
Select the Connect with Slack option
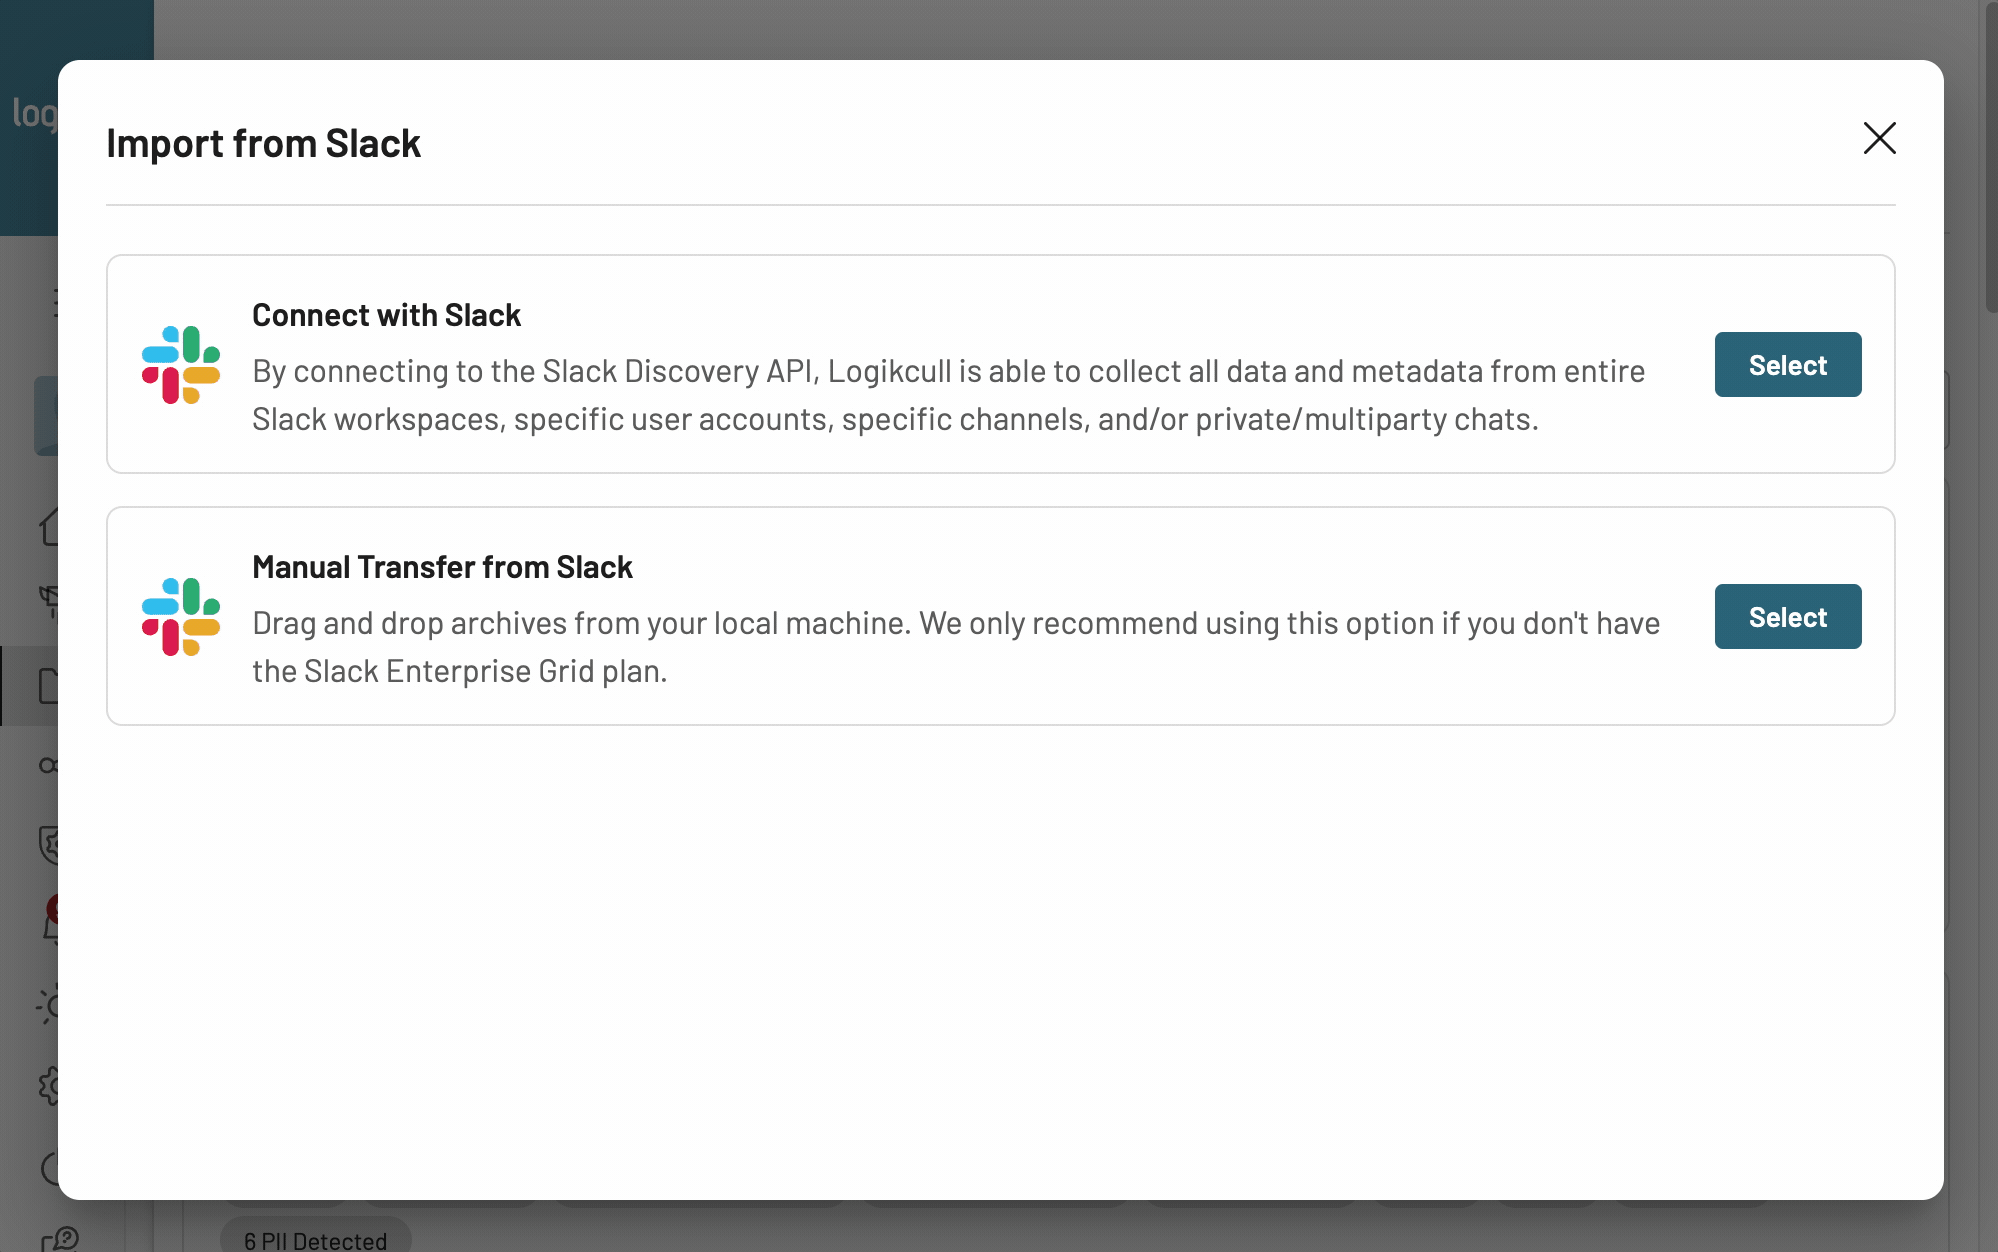tap(1787, 365)
